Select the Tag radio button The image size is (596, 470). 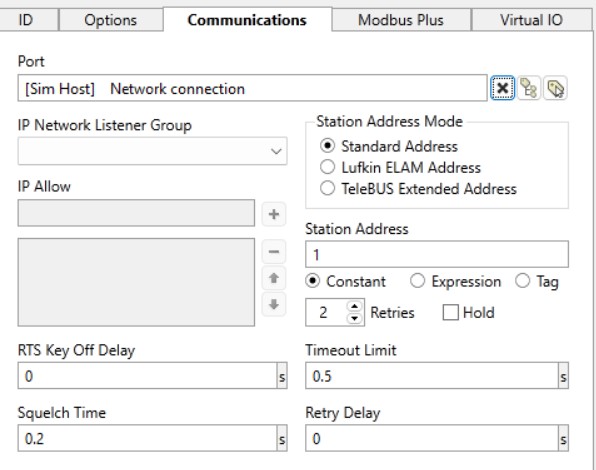point(537,282)
